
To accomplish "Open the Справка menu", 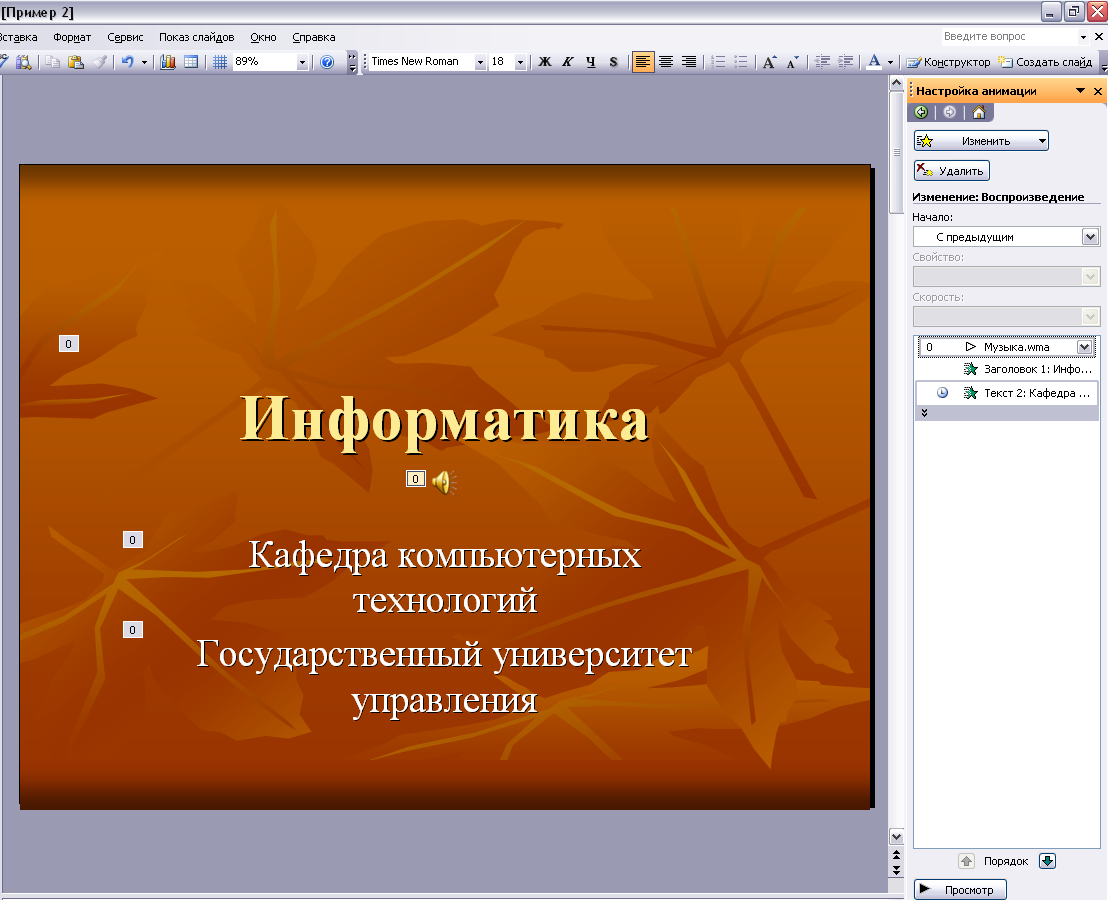I will 314,37.
